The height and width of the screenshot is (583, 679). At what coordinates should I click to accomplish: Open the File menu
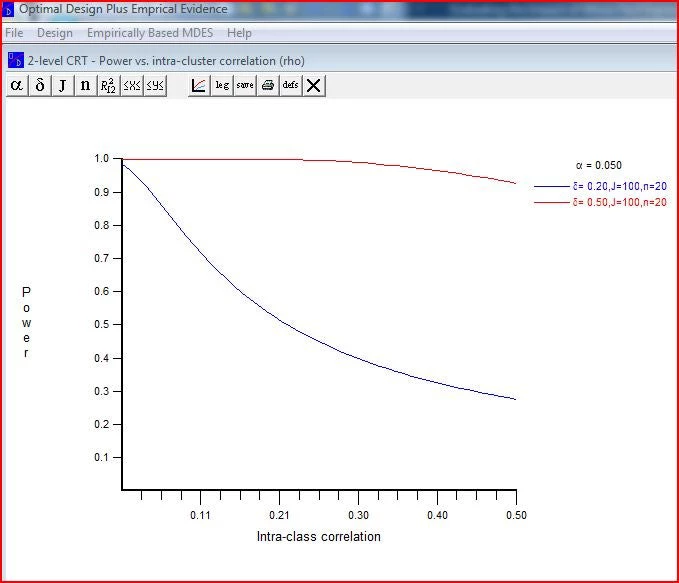[14, 33]
